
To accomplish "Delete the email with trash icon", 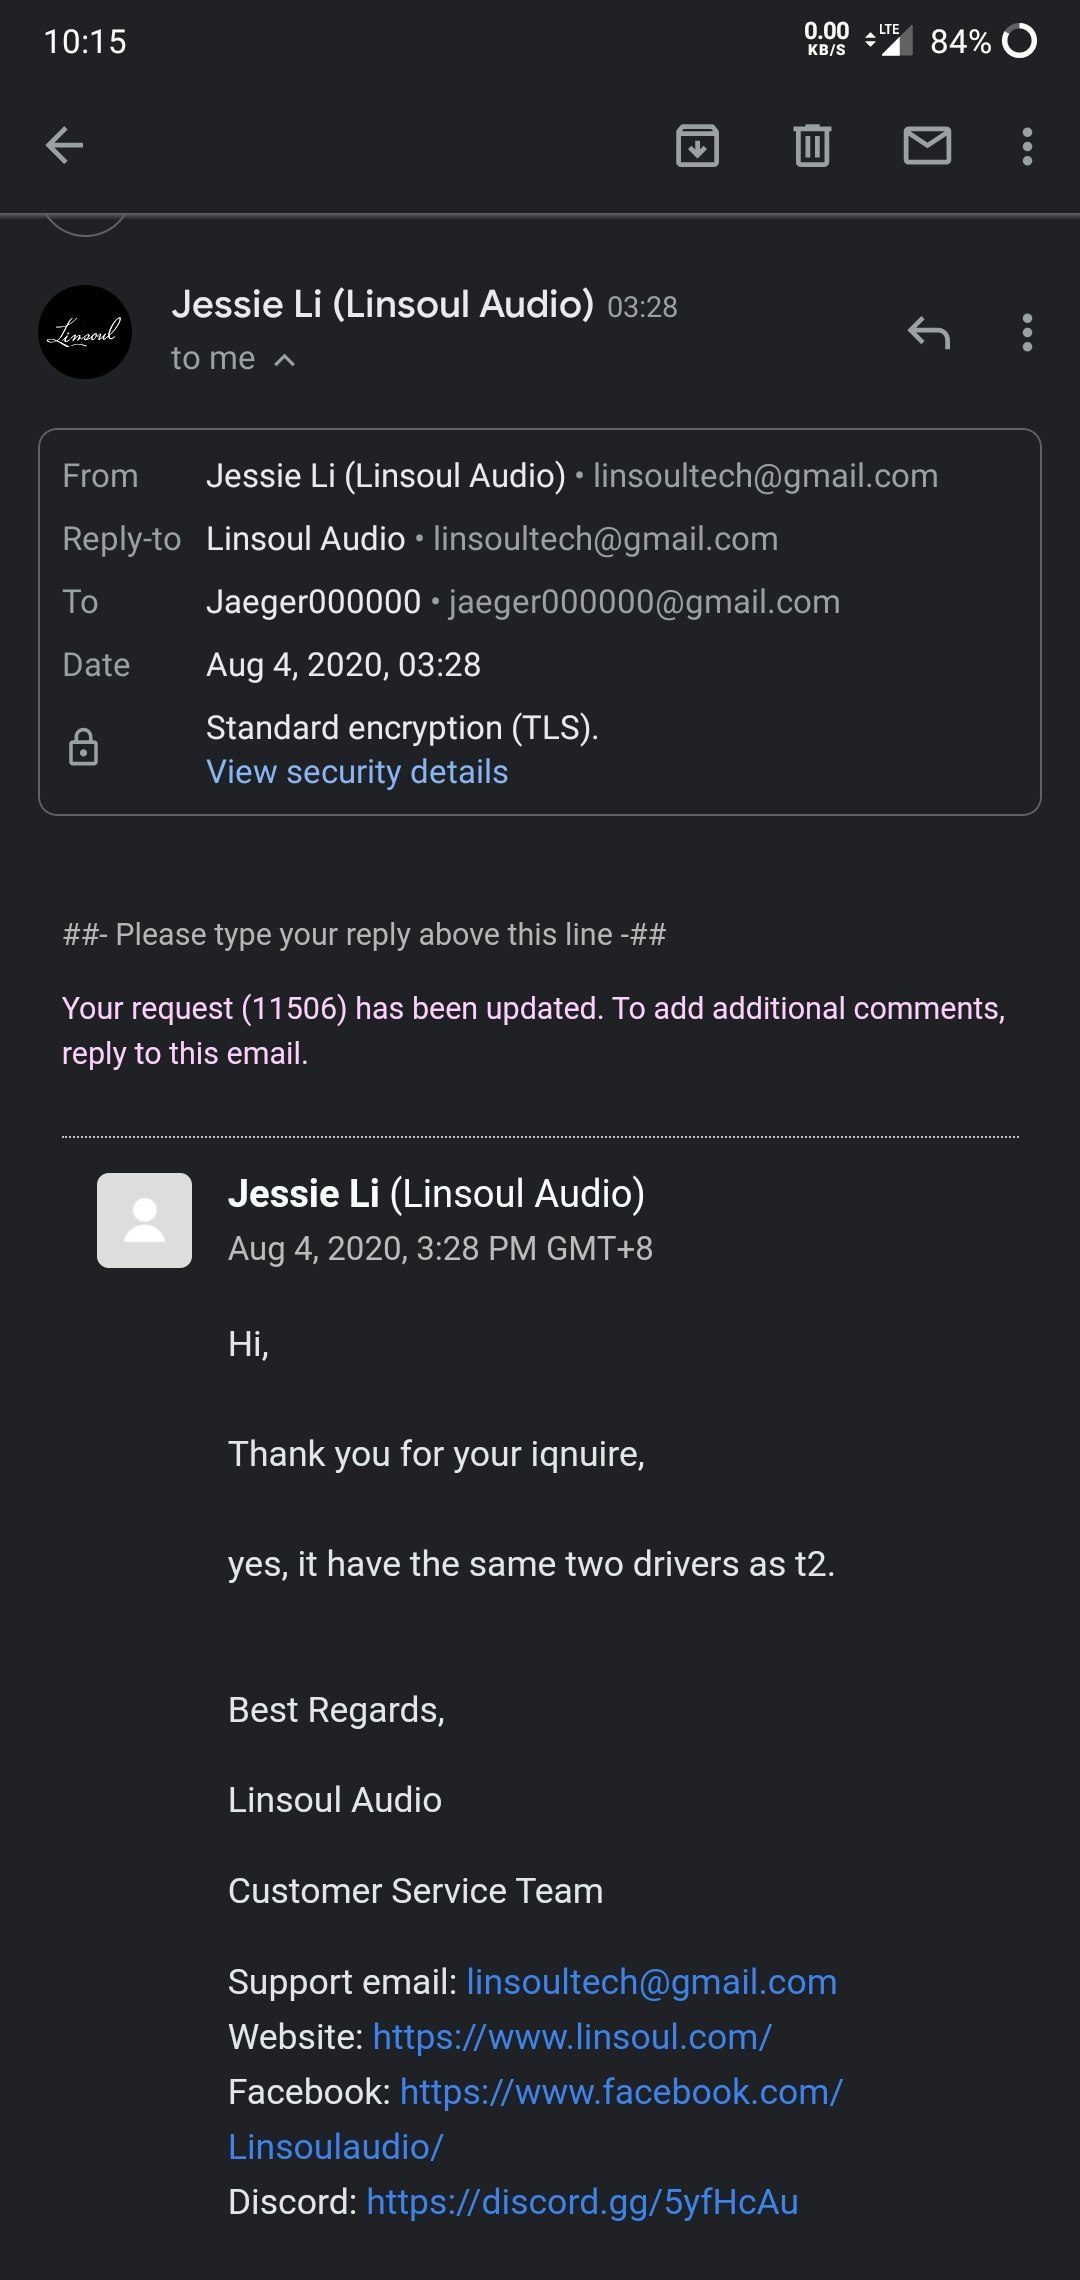I will click(x=812, y=146).
